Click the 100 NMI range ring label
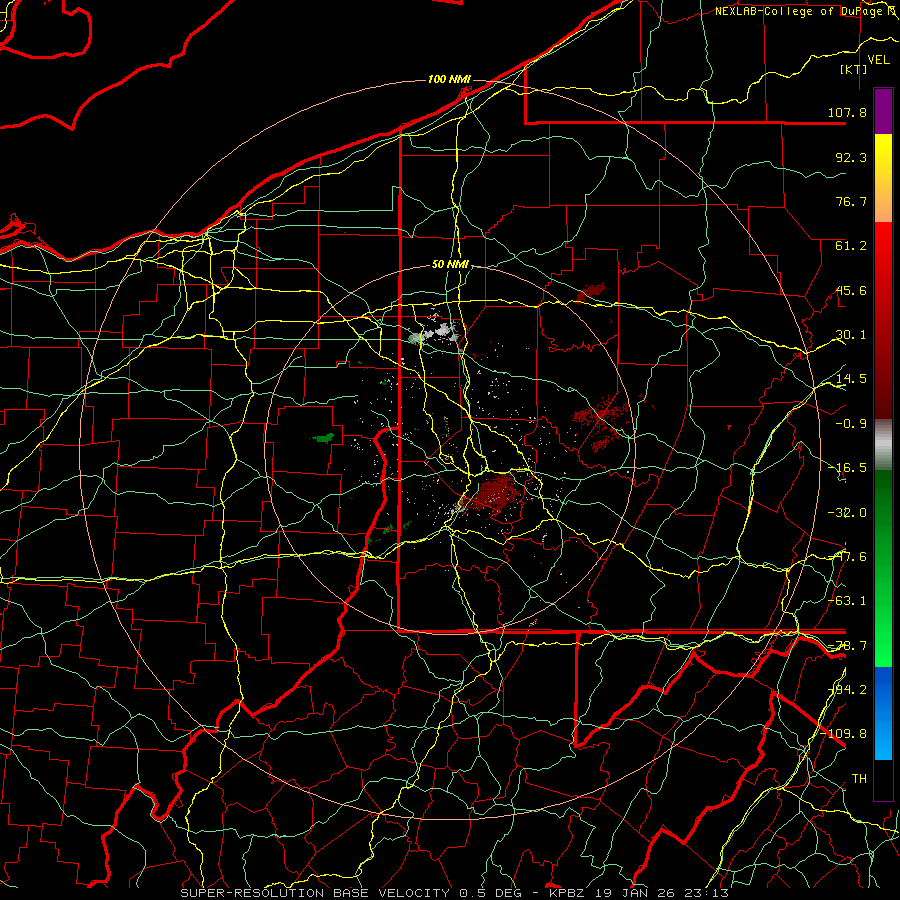900x900 pixels. 449,79
